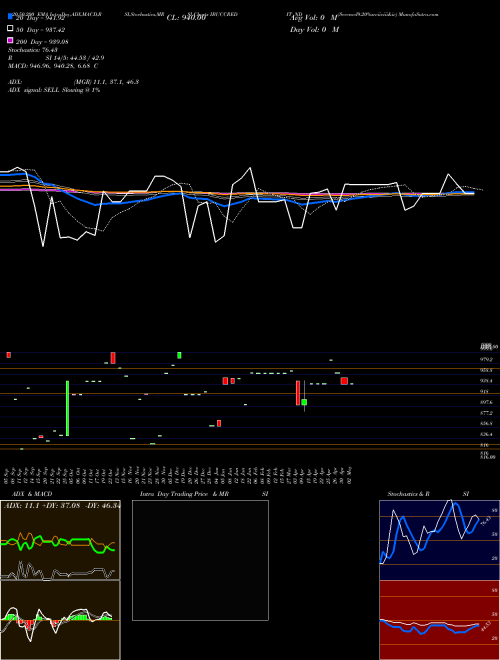Select the '50 Day - 937.42' legend text
500x660 pixels.
[x=40, y=30]
